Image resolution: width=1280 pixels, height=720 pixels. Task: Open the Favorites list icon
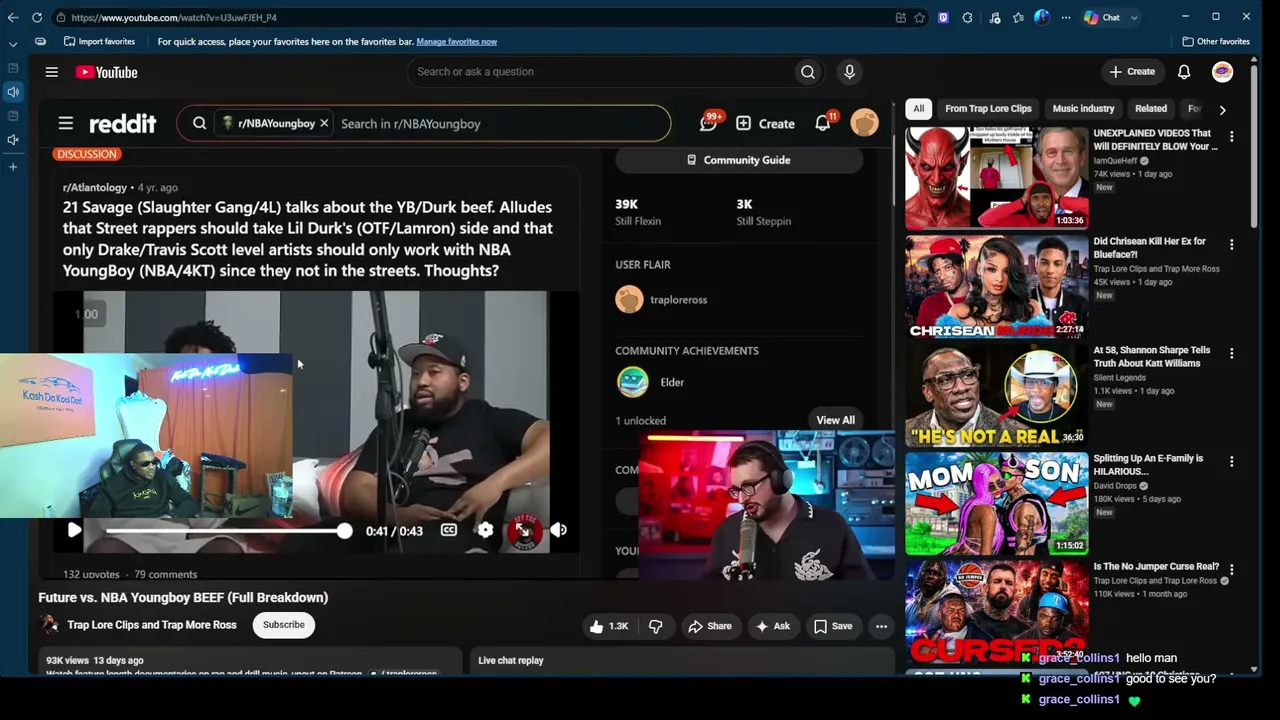point(1018,17)
